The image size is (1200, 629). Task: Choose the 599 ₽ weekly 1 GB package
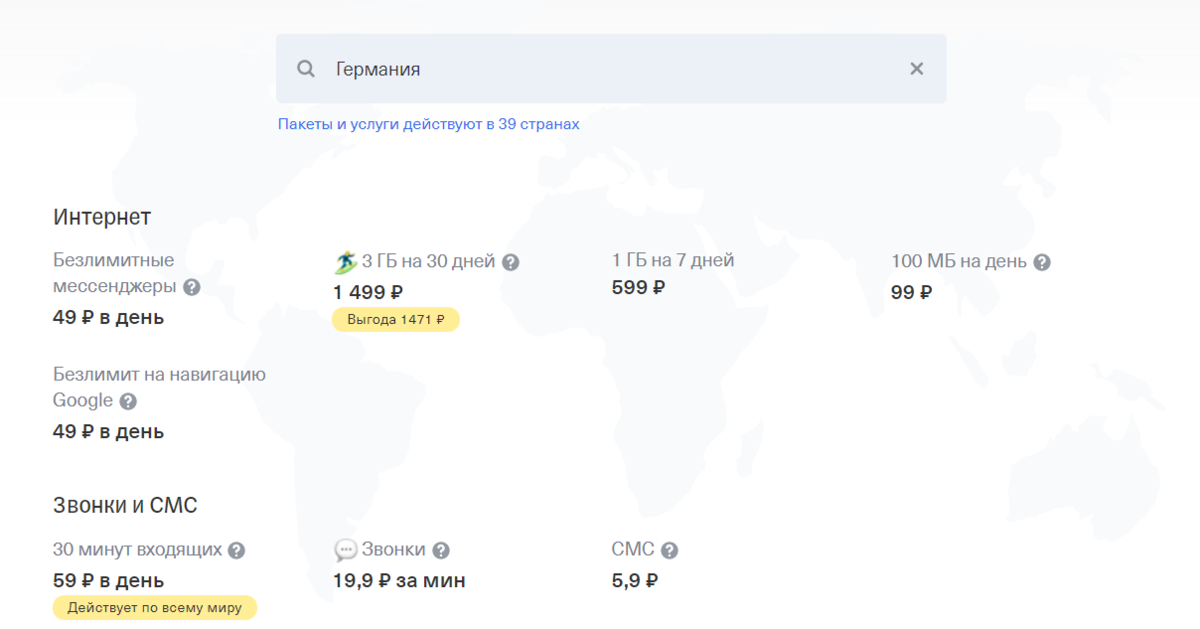pyautogui.click(x=637, y=288)
